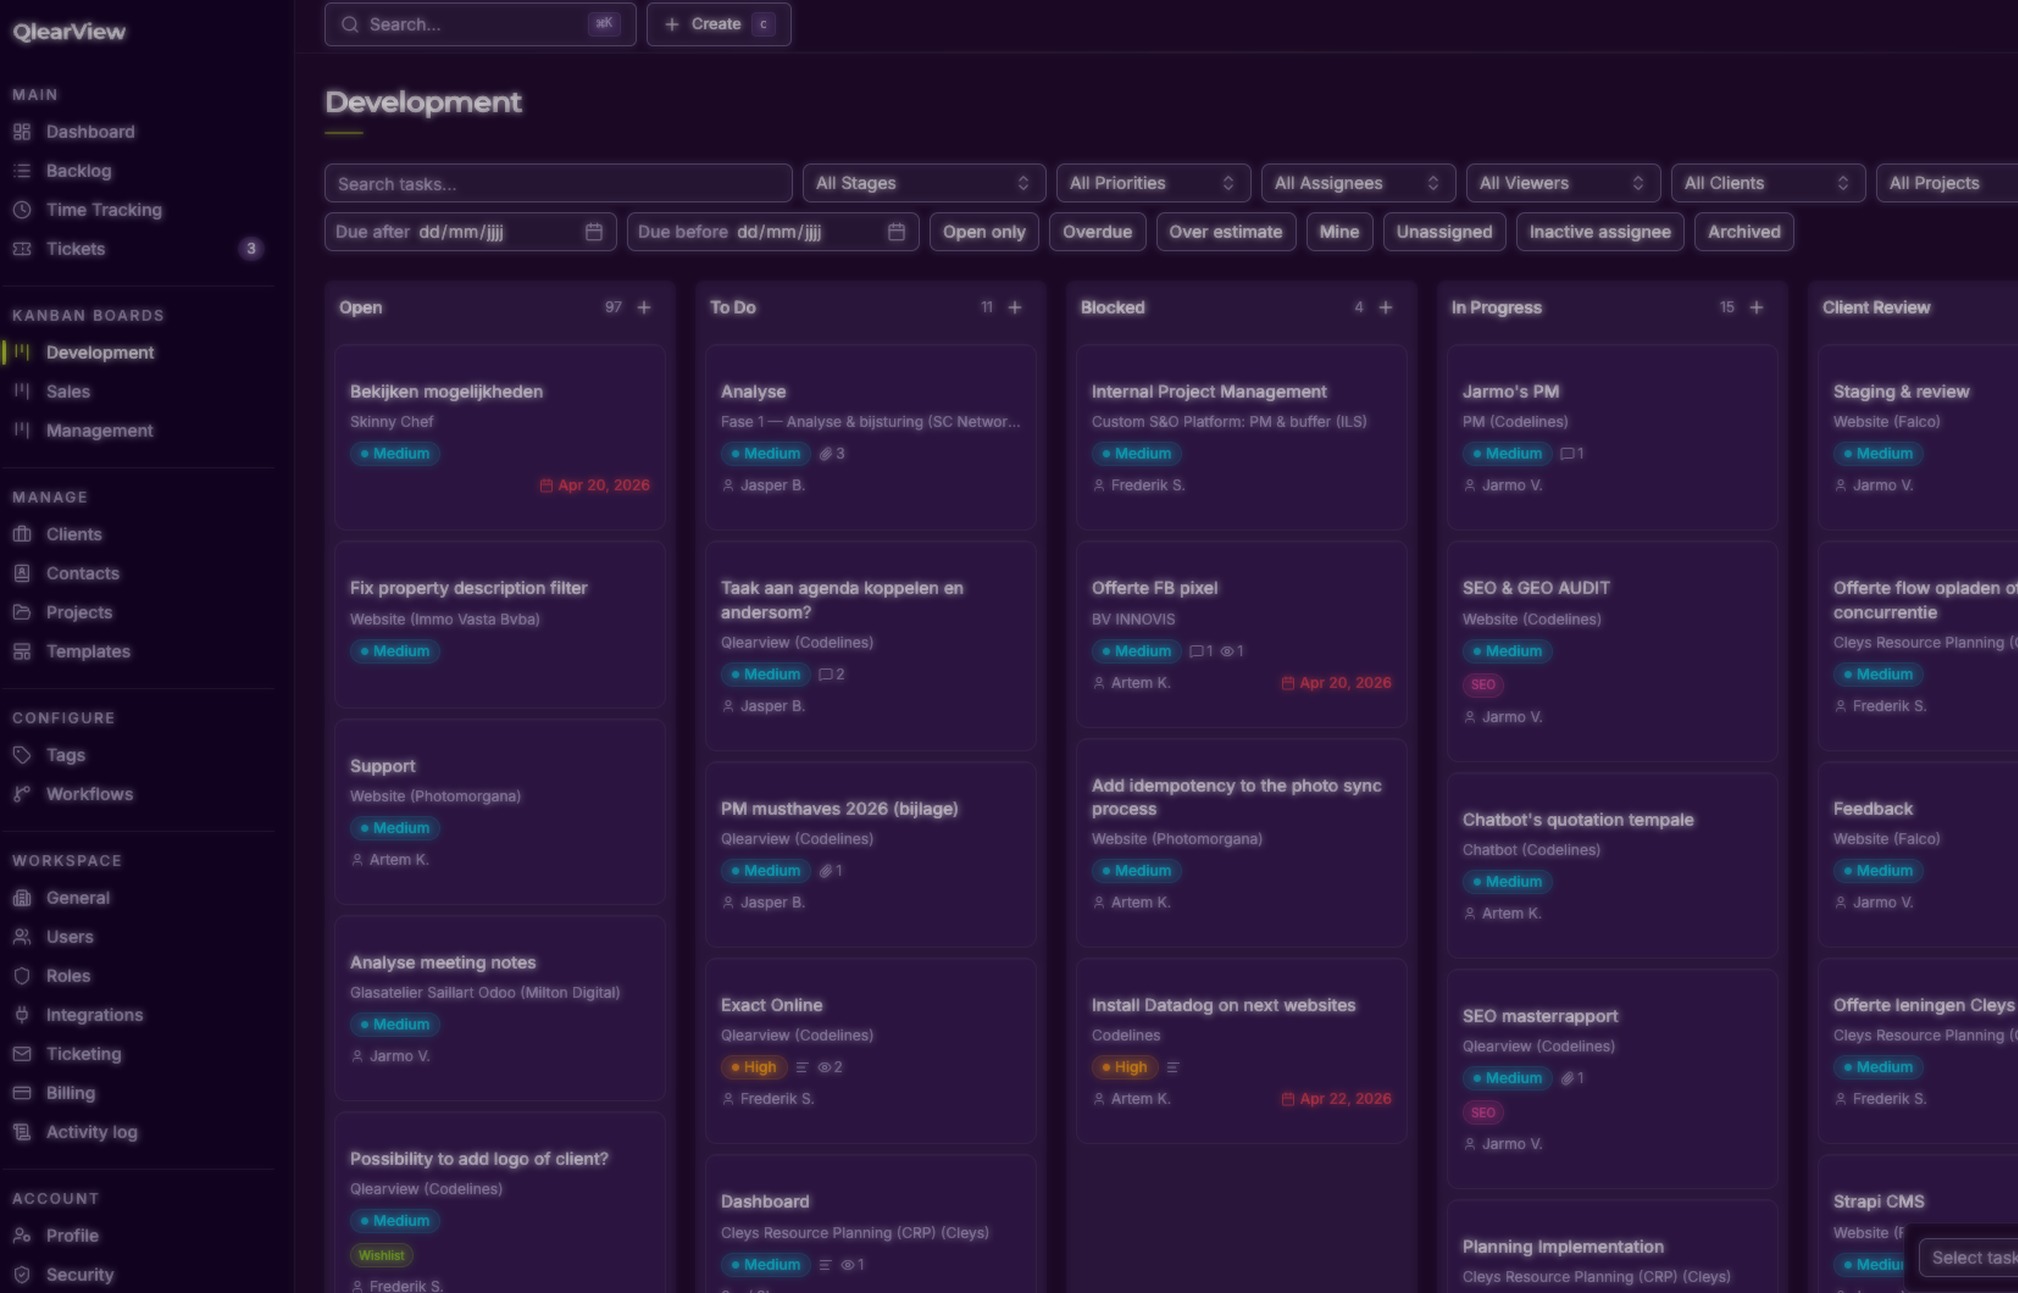
Task: Open Clients briefcase icon
Action: [22, 534]
